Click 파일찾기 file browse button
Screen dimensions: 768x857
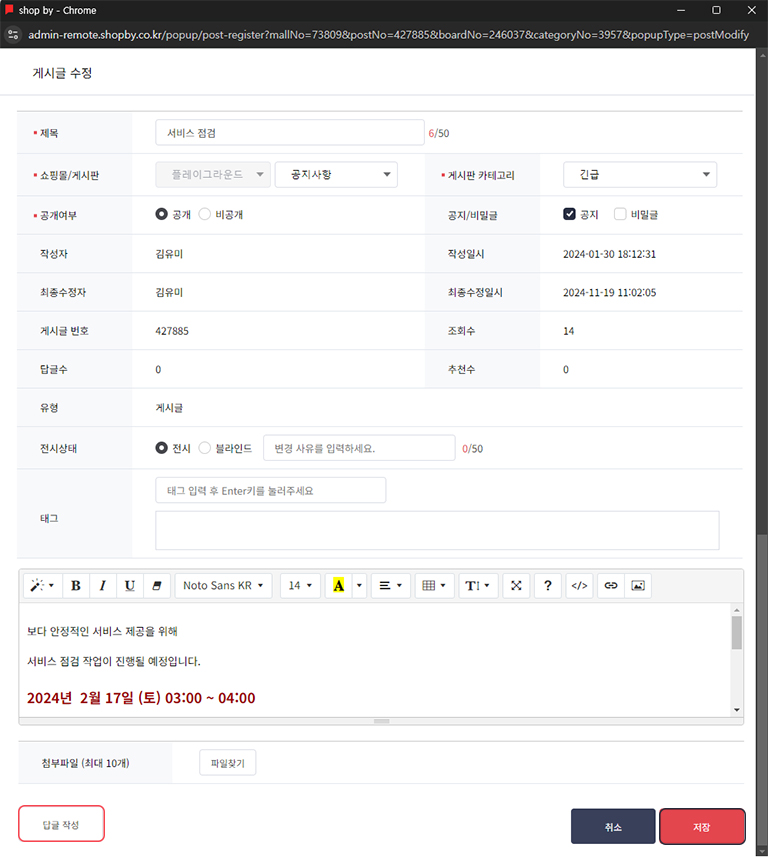coord(227,763)
